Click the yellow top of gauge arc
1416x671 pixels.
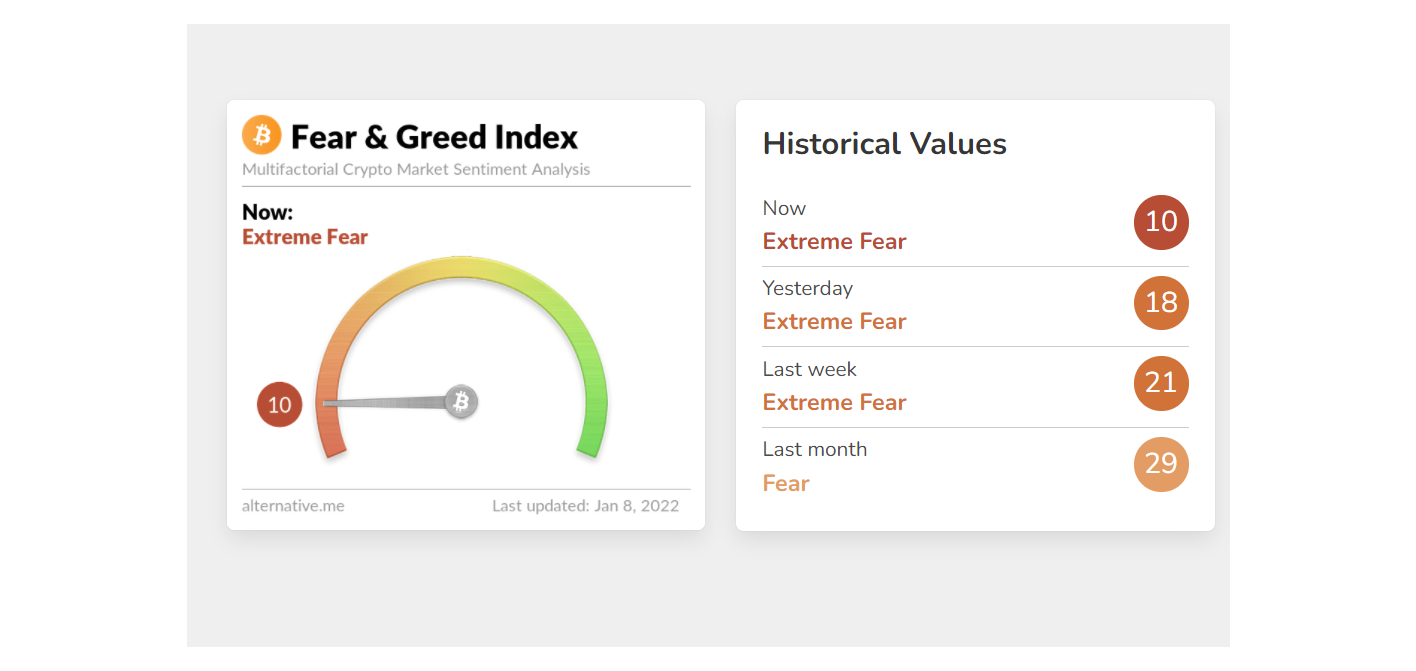pyautogui.click(x=462, y=266)
